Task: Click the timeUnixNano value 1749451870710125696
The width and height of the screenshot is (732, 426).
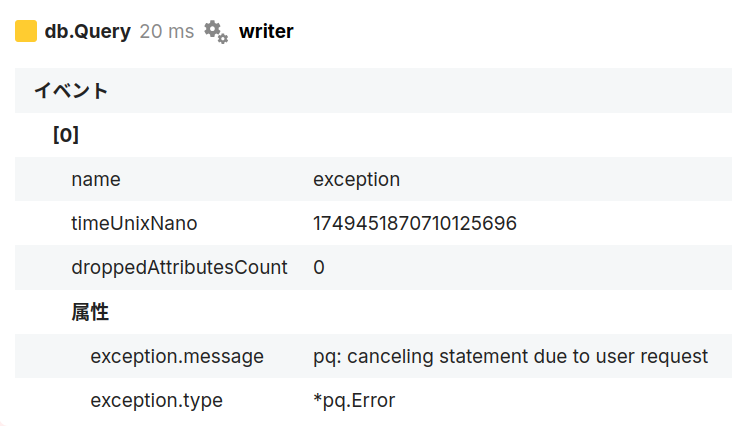Action: pos(415,223)
